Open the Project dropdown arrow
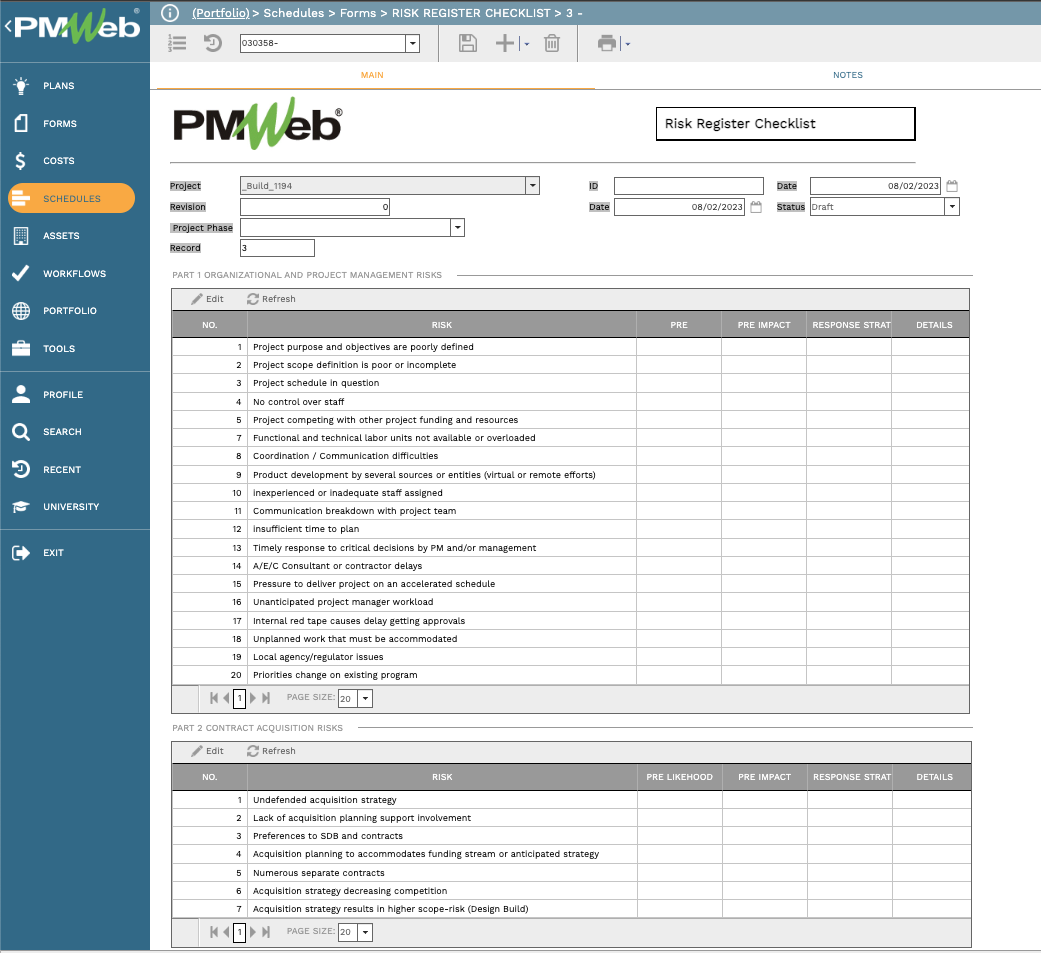1041x953 pixels. click(x=532, y=185)
